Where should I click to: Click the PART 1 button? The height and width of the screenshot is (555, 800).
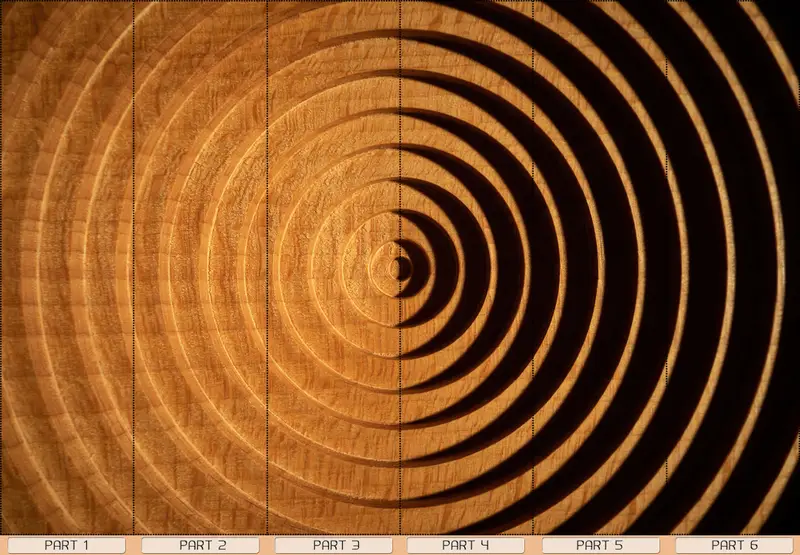coord(66,545)
